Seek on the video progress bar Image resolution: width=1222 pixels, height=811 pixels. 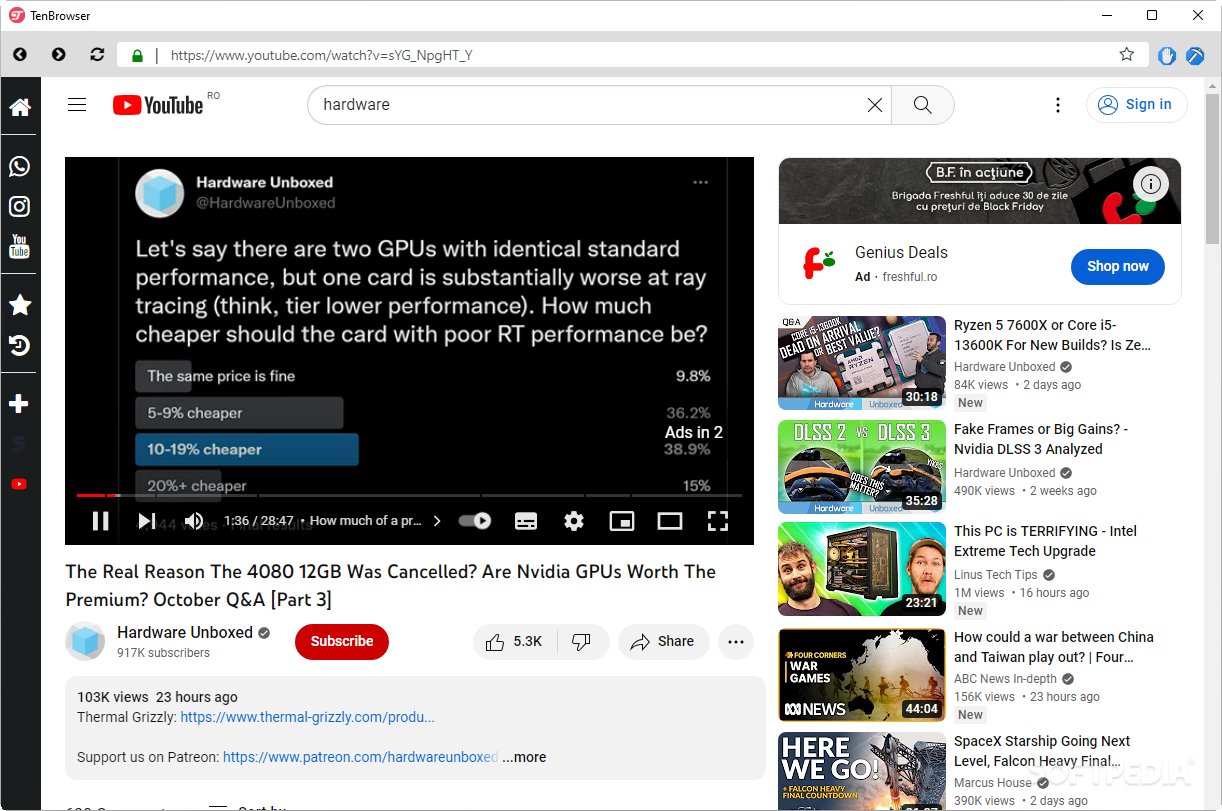coord(409,495)
